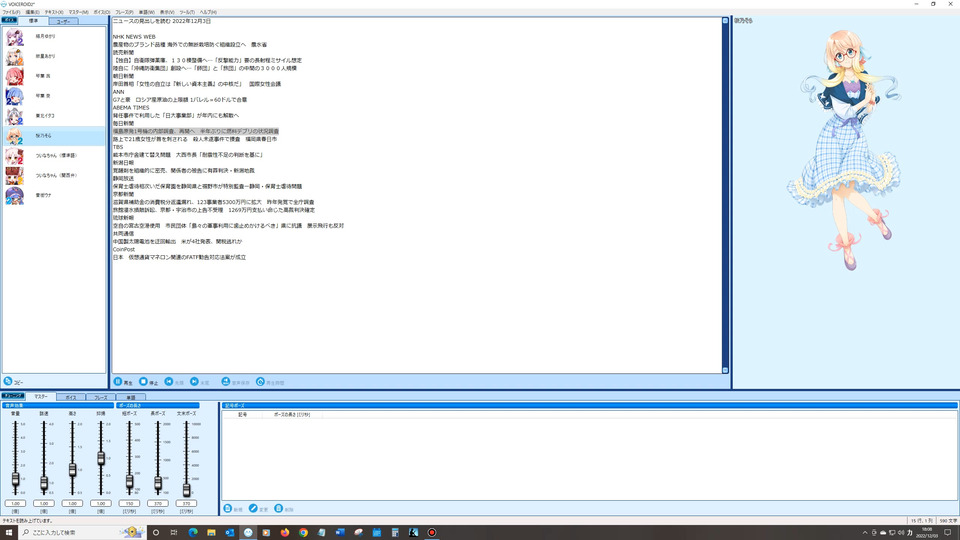This screenshot has height=540, width=960.
Task: Launch Microsoft Edge from the taskbar
Action: (x=193, y=532)
